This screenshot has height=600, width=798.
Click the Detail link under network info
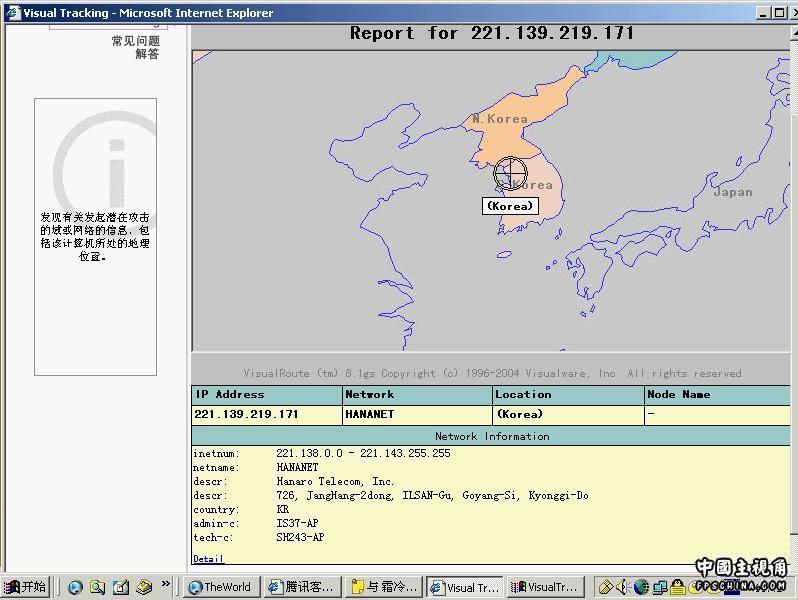[x=208, y=559]
